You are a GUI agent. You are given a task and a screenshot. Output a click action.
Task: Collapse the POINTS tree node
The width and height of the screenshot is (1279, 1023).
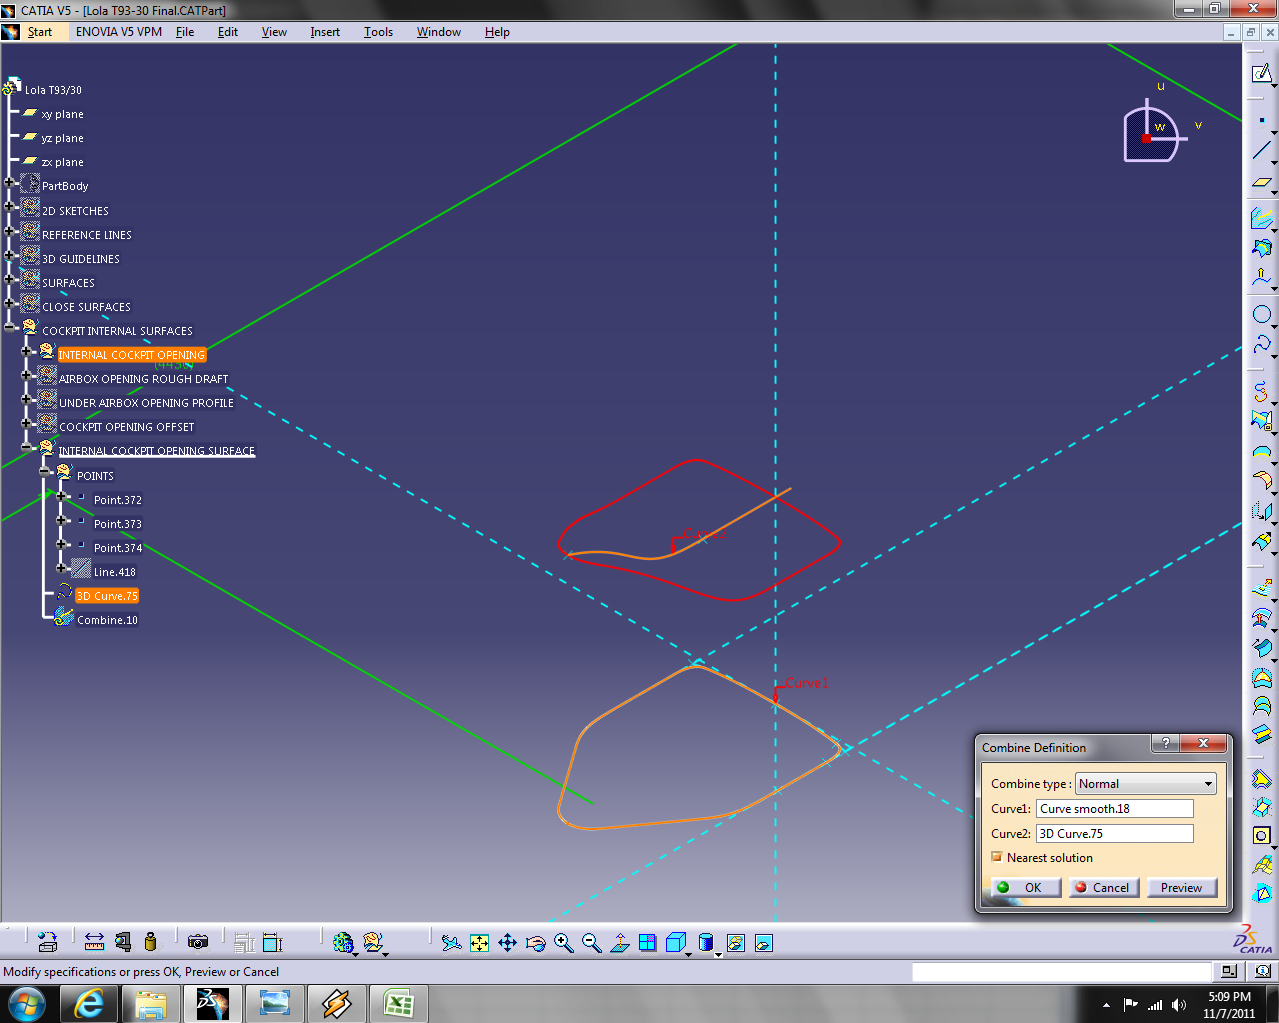click(x=44, y=471)
